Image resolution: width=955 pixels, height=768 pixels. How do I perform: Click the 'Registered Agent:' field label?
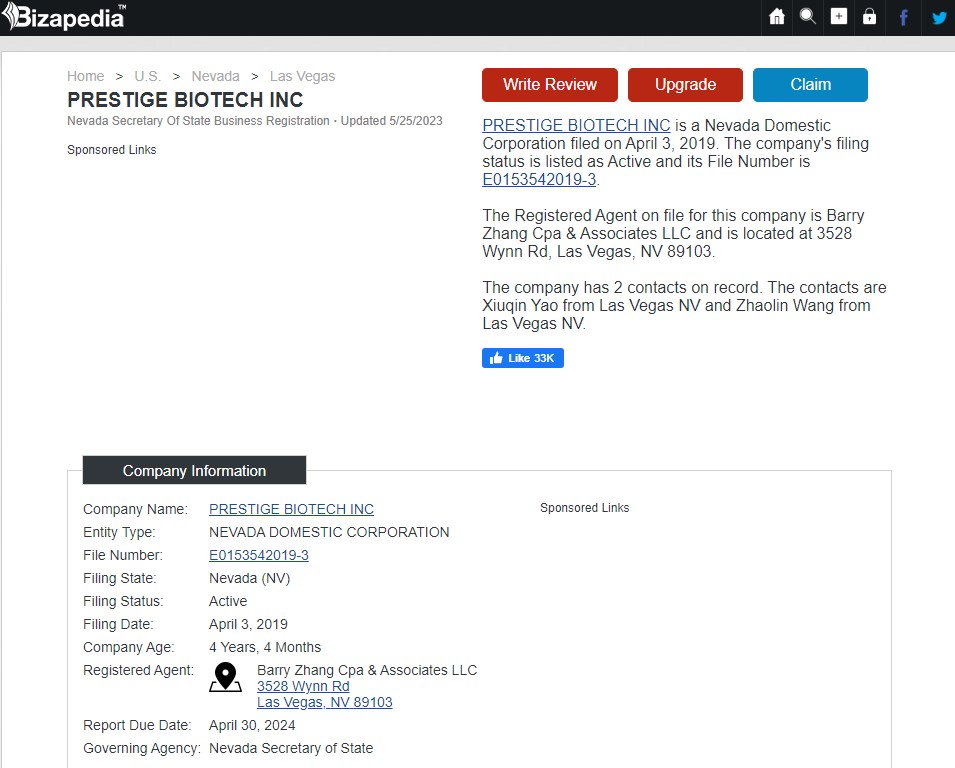(x=138, y=670)
